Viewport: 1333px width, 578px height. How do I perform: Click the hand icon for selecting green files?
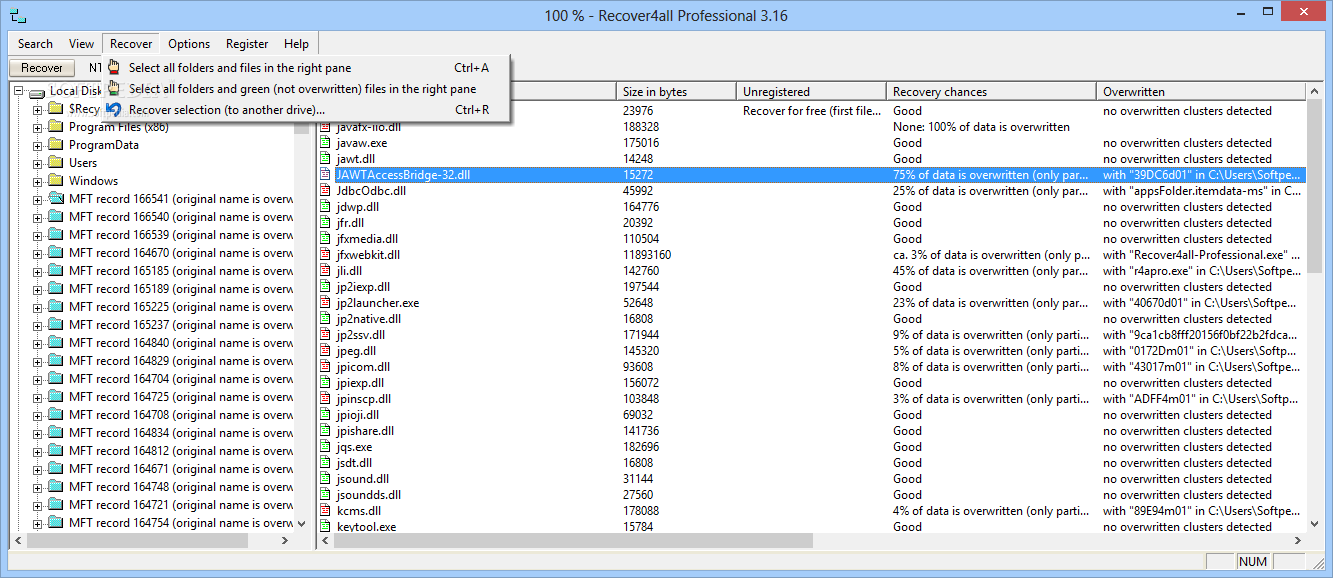(x=114, y=89)
